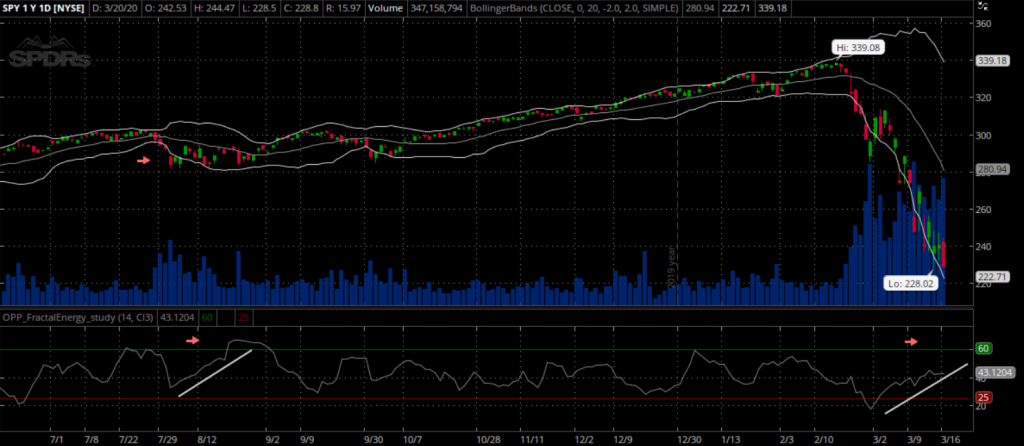Click the green 60 value in the study header
Image resolution: width=1024 pixels, height=446 pixels.
point(207,318)
